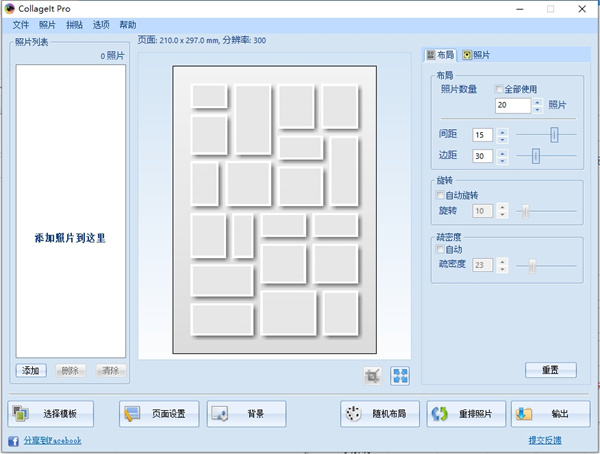Close the CollageIt Pro window
Image resolution: width=600 pixels, height=454 pixels.
[x=582, y=9]
